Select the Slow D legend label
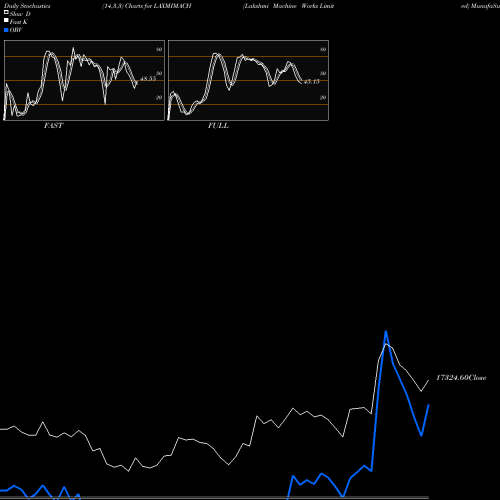Image resolution: width=500 pixels, height=500 pixels. coord(20,14)
